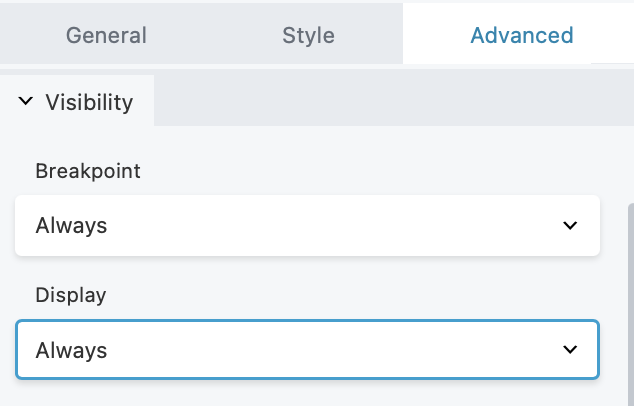Click the word "General" in the tab bar
The width and height of the screenshot is (634, 406).
(106, 36)
